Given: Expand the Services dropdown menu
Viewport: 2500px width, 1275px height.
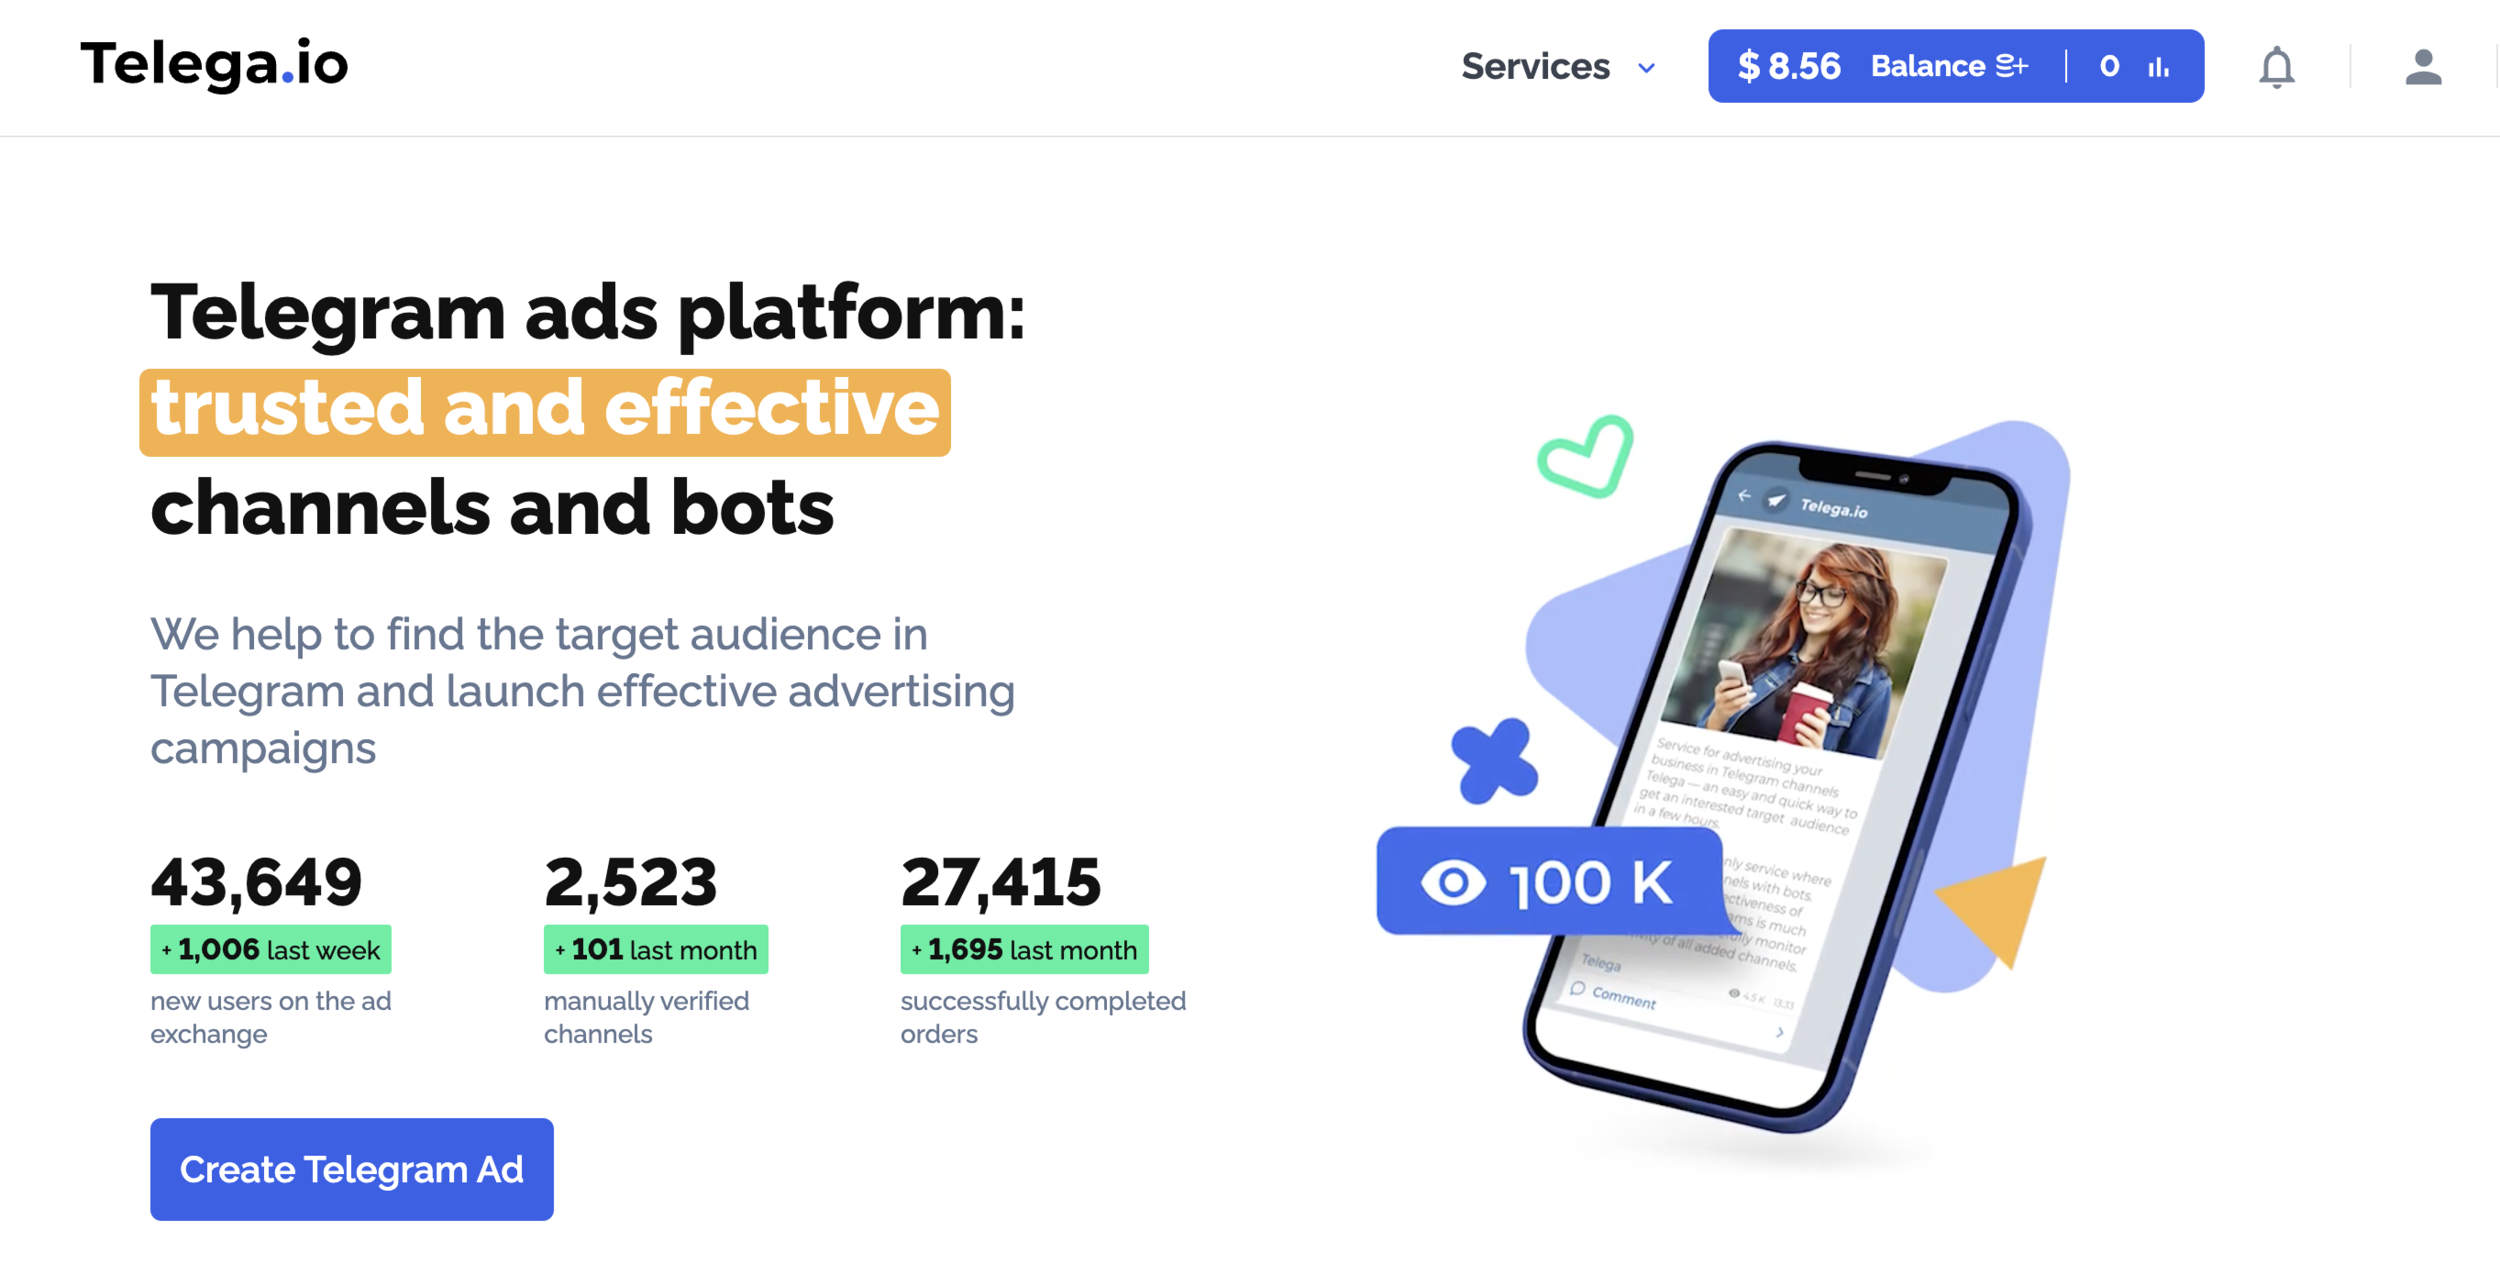Looking at the screenshot, I should (x=1554, y=67).
